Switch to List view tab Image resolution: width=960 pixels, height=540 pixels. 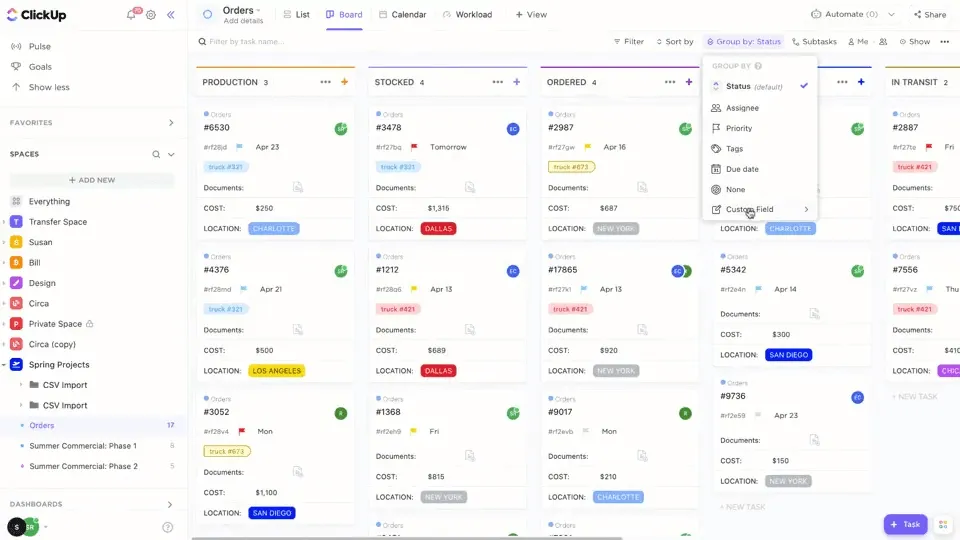coord(296,14)
